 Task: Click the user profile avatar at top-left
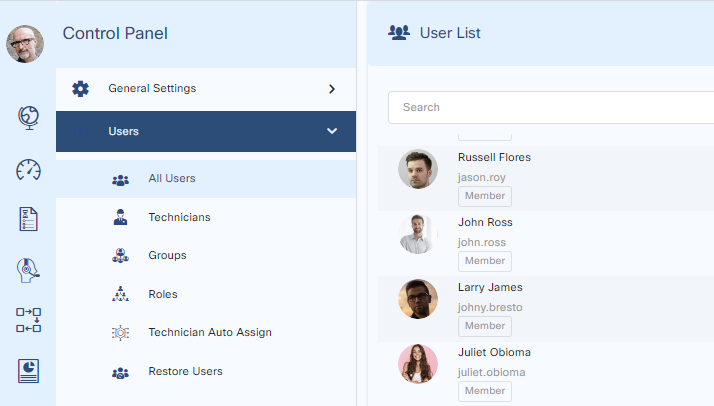tap(25, 44)
